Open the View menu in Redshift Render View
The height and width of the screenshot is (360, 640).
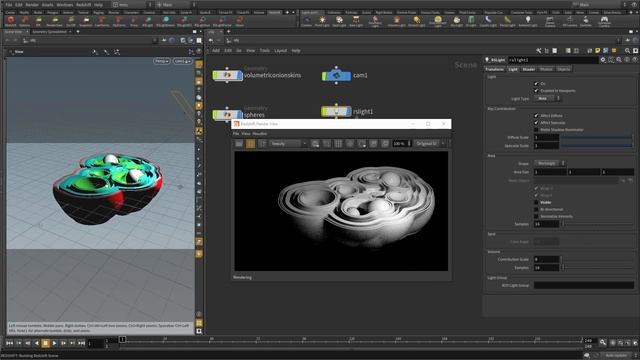pyautogui.click(x=246, y=133)
